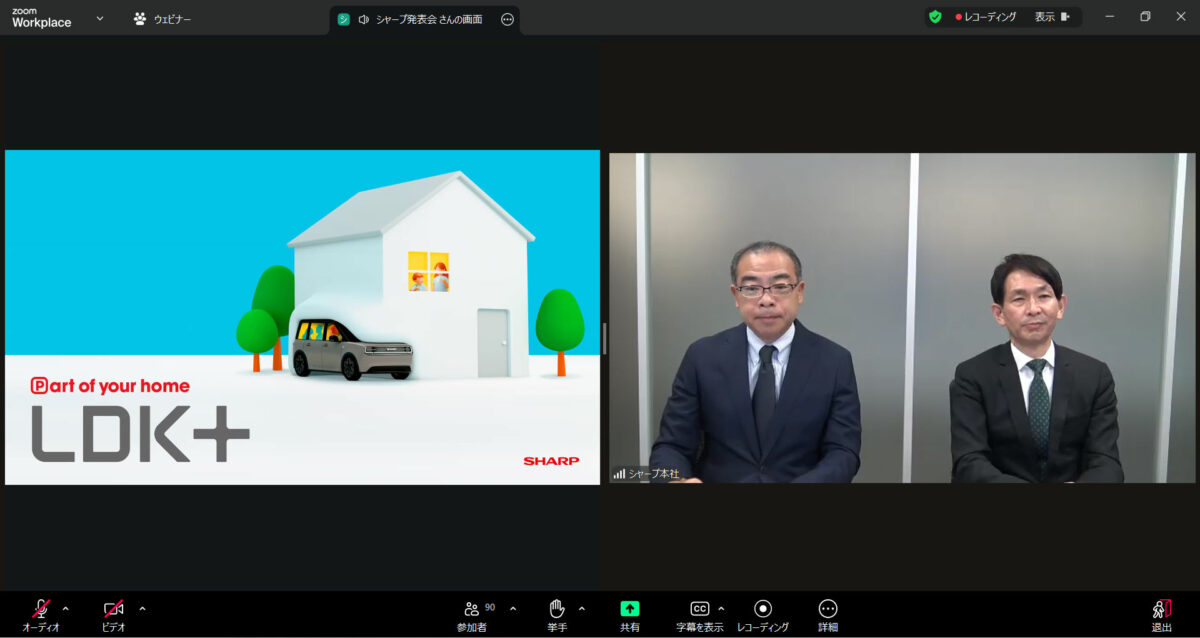Viewport: 1200px width, 638px height.
Task: Open the 参加者 participants panel
Action: (472, 609)
